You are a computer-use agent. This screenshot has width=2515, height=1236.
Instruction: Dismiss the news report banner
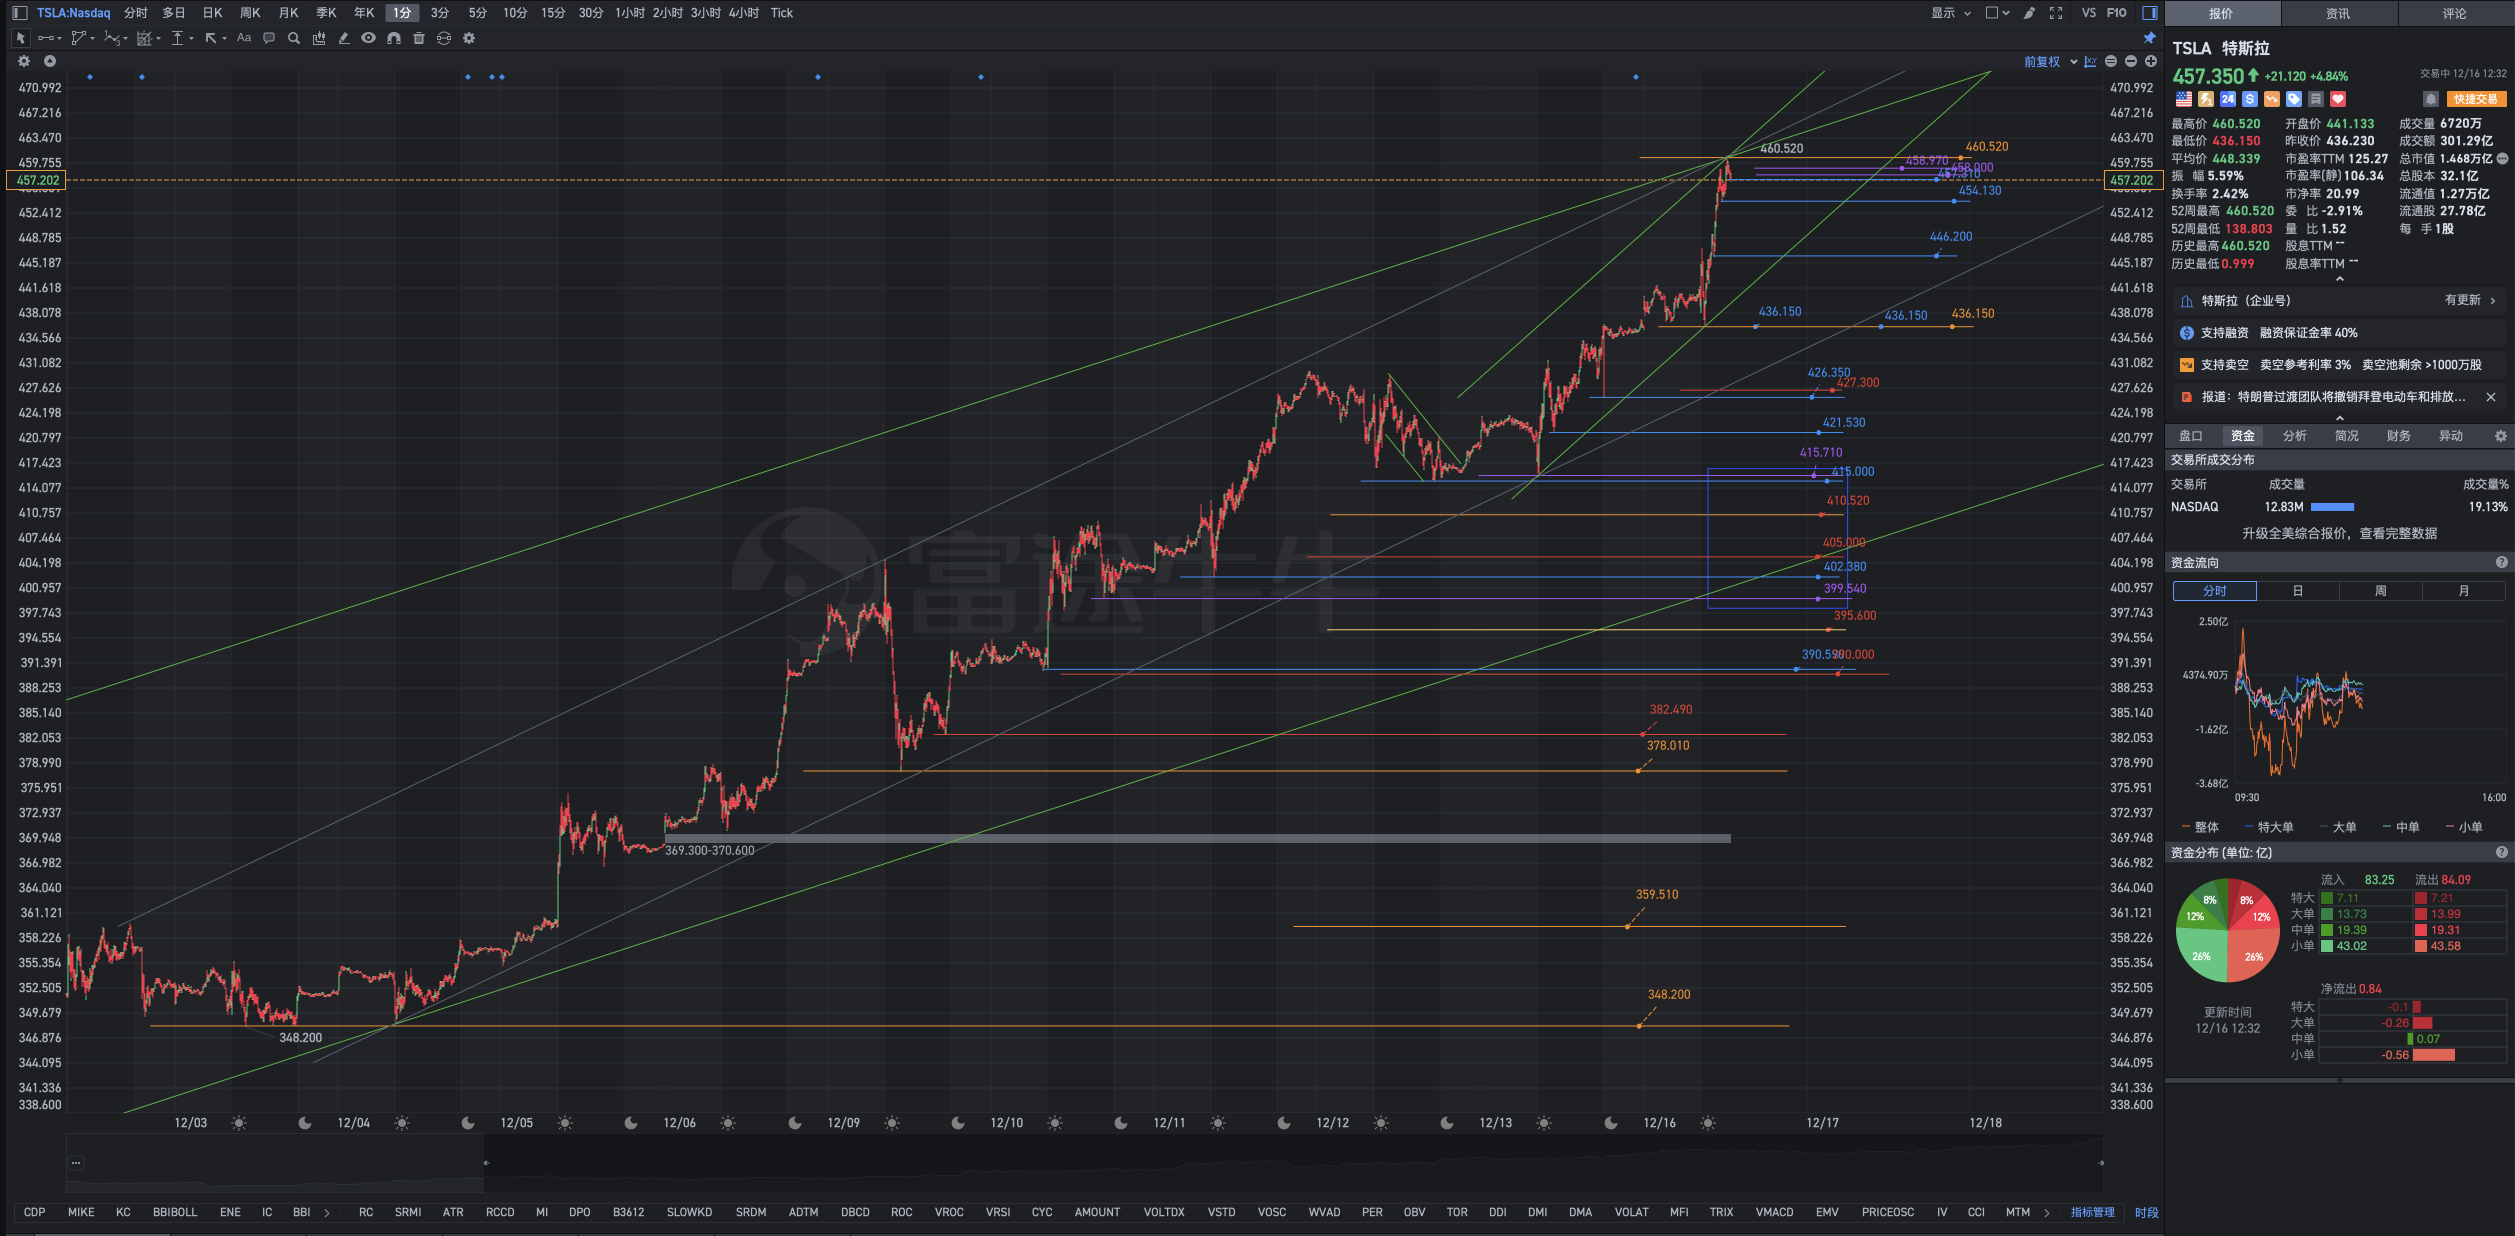click(x=2491, y=397)
